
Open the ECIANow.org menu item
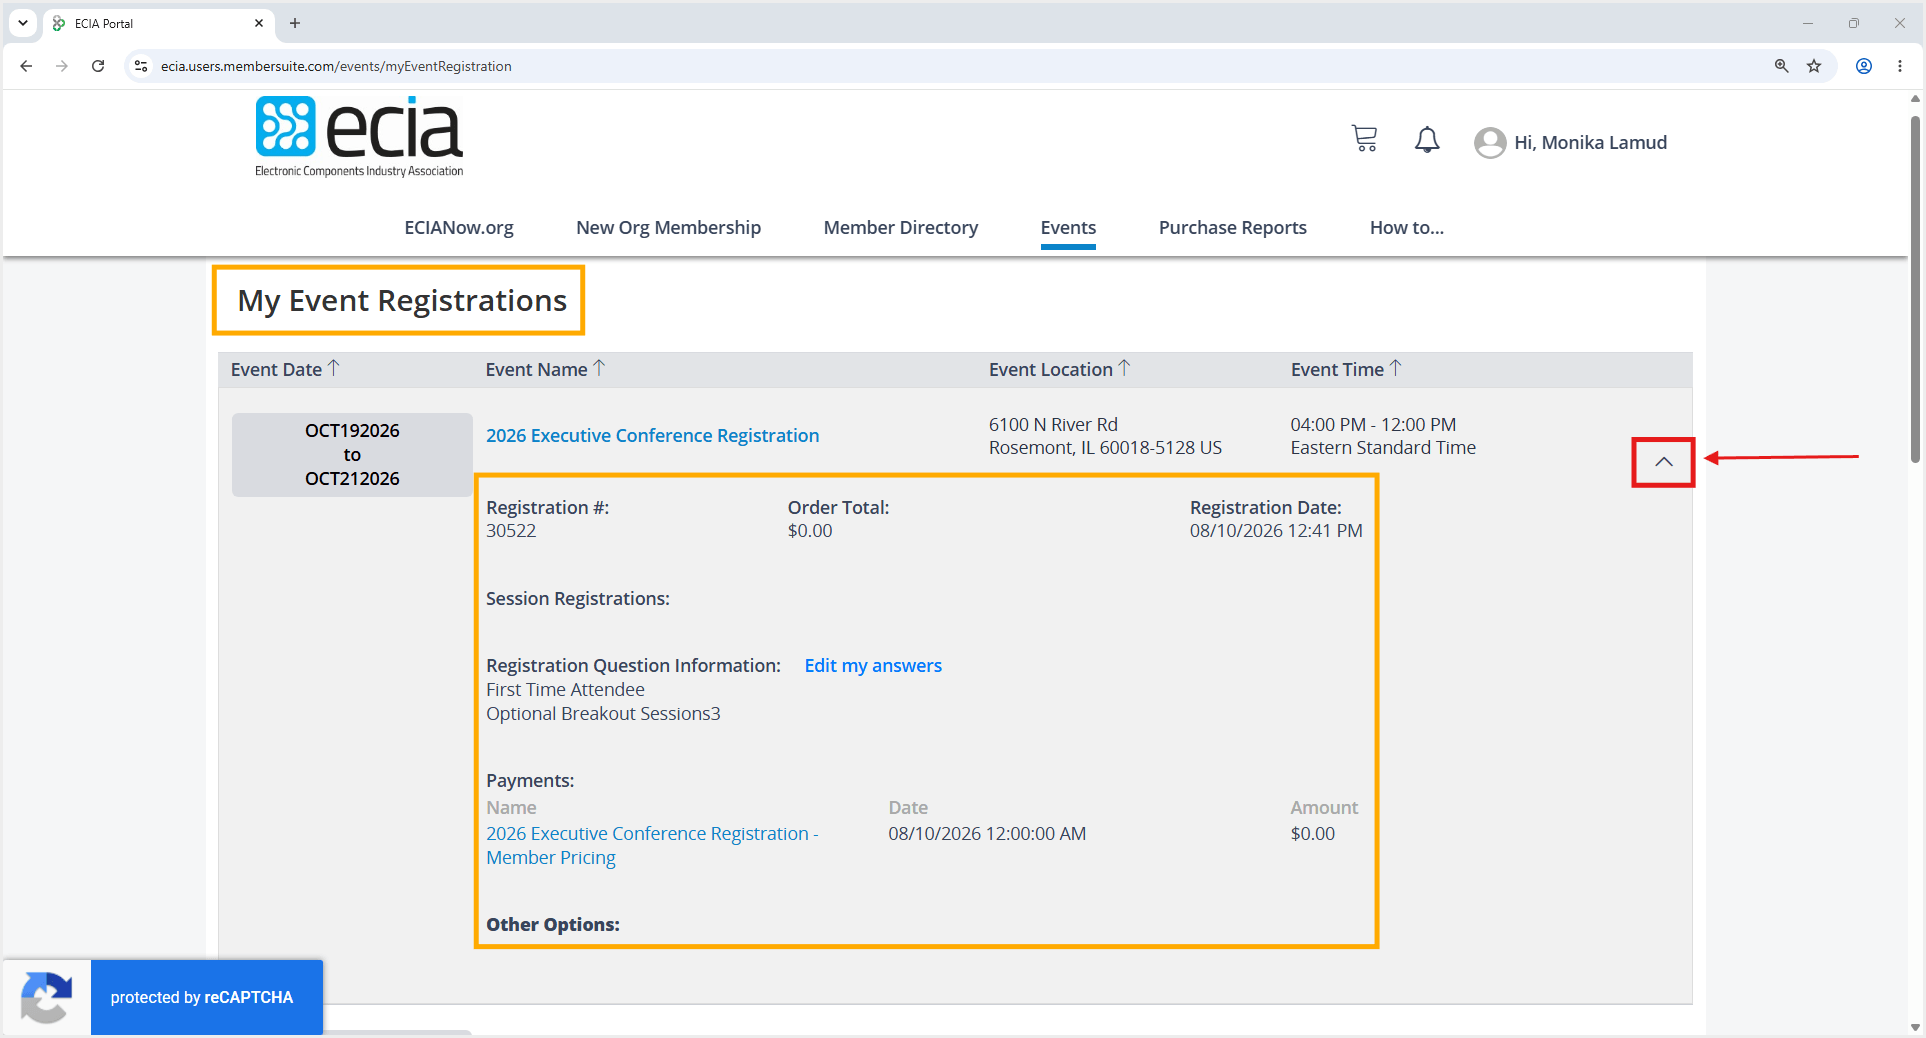[459, 228]
